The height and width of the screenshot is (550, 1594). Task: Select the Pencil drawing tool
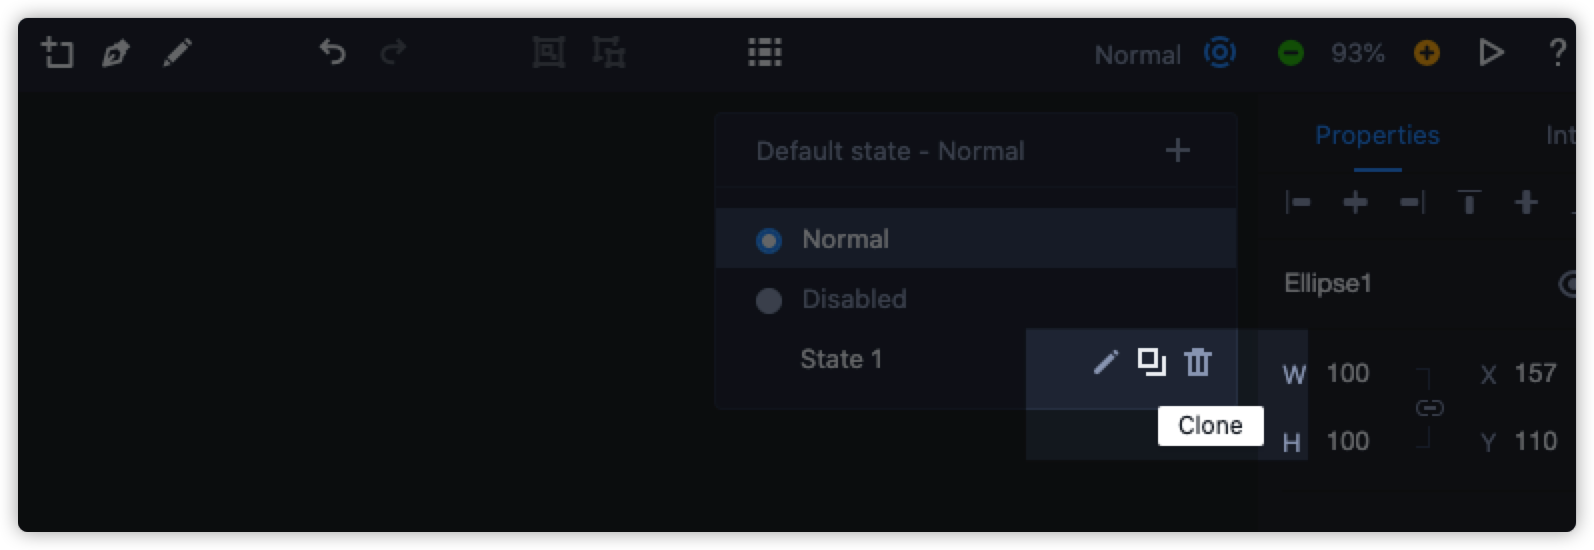point(177,52)
